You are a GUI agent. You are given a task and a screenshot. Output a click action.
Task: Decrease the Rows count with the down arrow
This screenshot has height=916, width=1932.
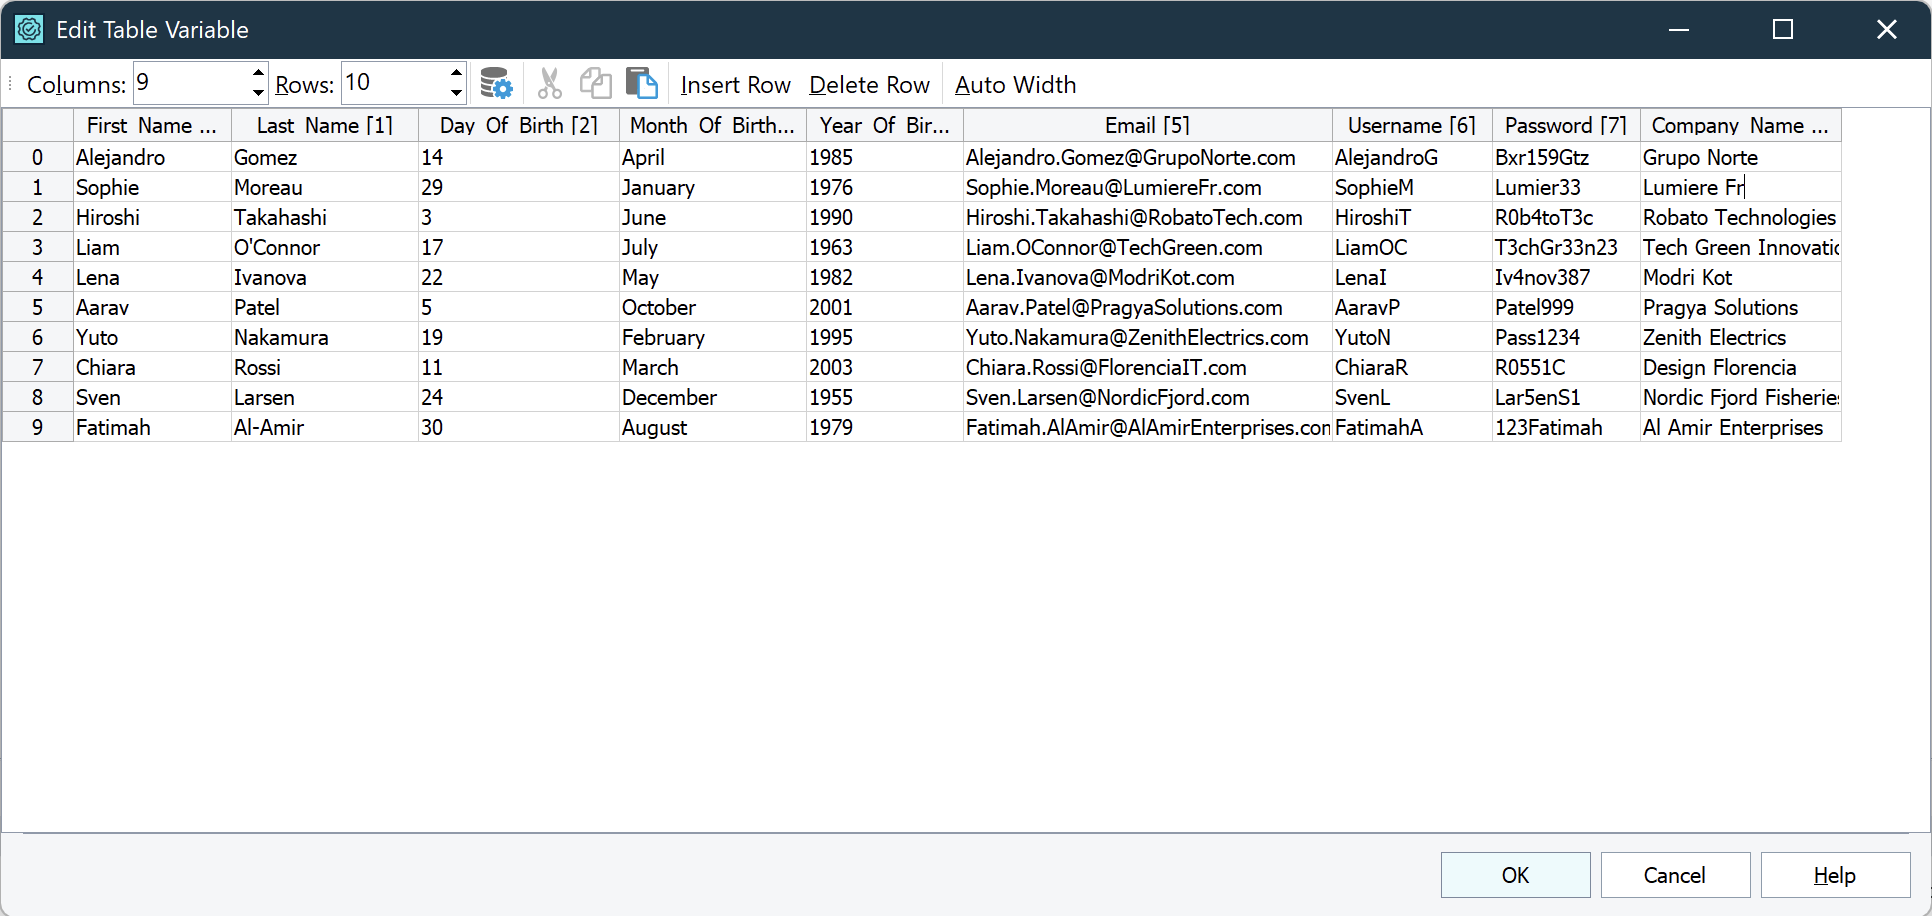455,92
